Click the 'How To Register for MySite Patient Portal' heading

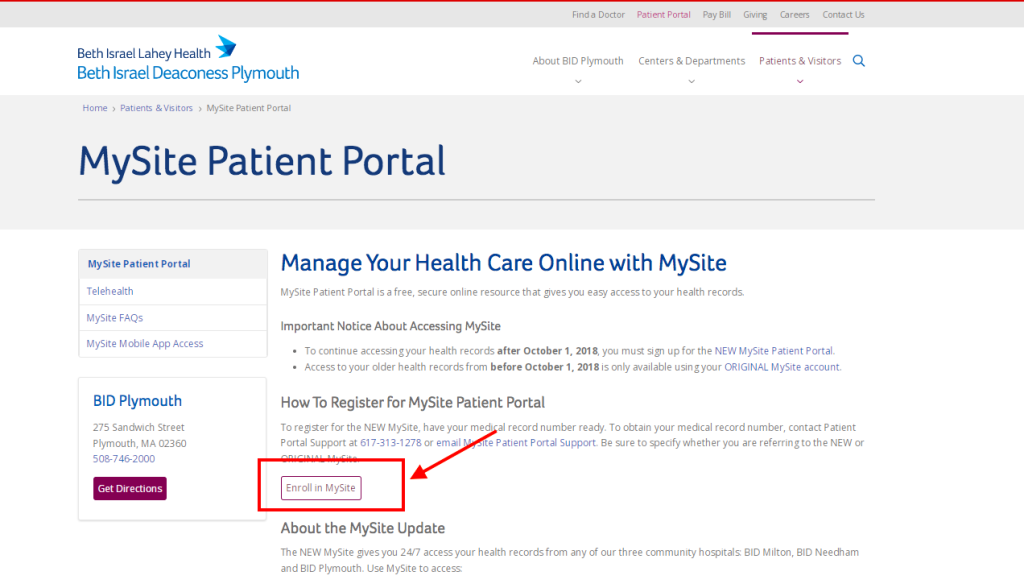(x=413, y=402)
